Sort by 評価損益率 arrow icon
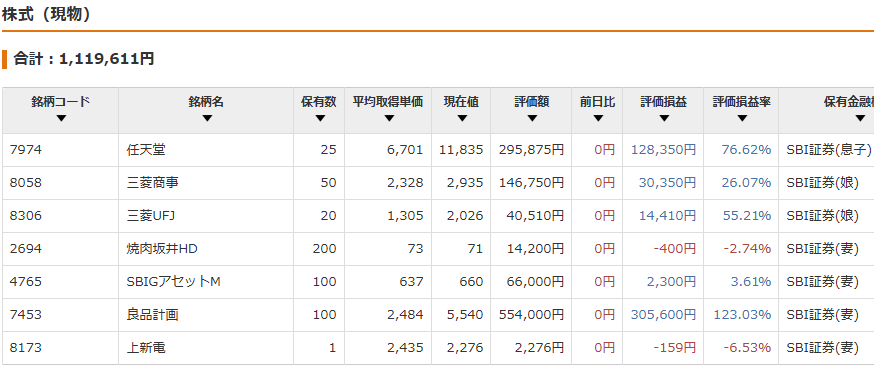The height and width of the screenshot is (367, 874). tap(741, 118)
